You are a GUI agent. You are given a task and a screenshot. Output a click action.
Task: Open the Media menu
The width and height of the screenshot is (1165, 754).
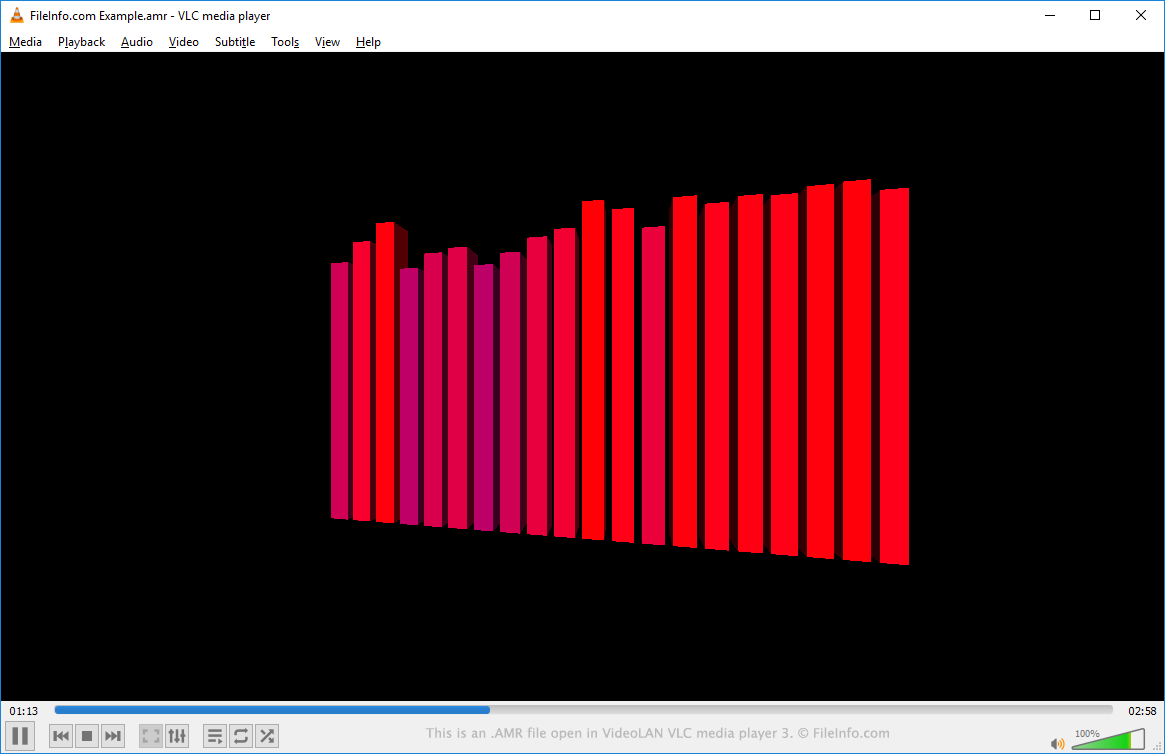pyautogui.click(x=25, y=42)
